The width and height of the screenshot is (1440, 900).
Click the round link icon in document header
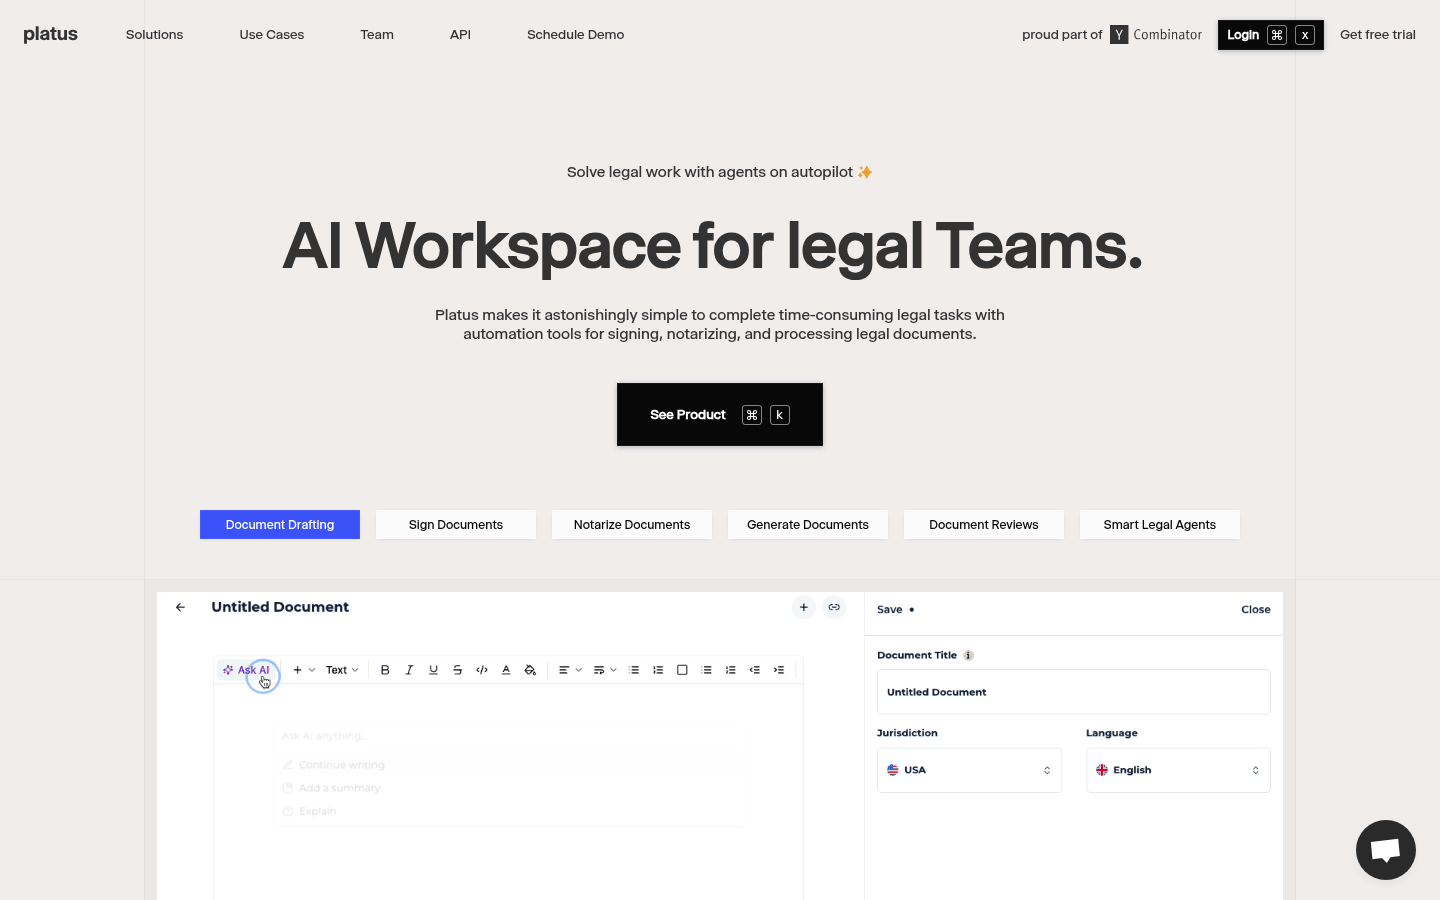[834, 607]
